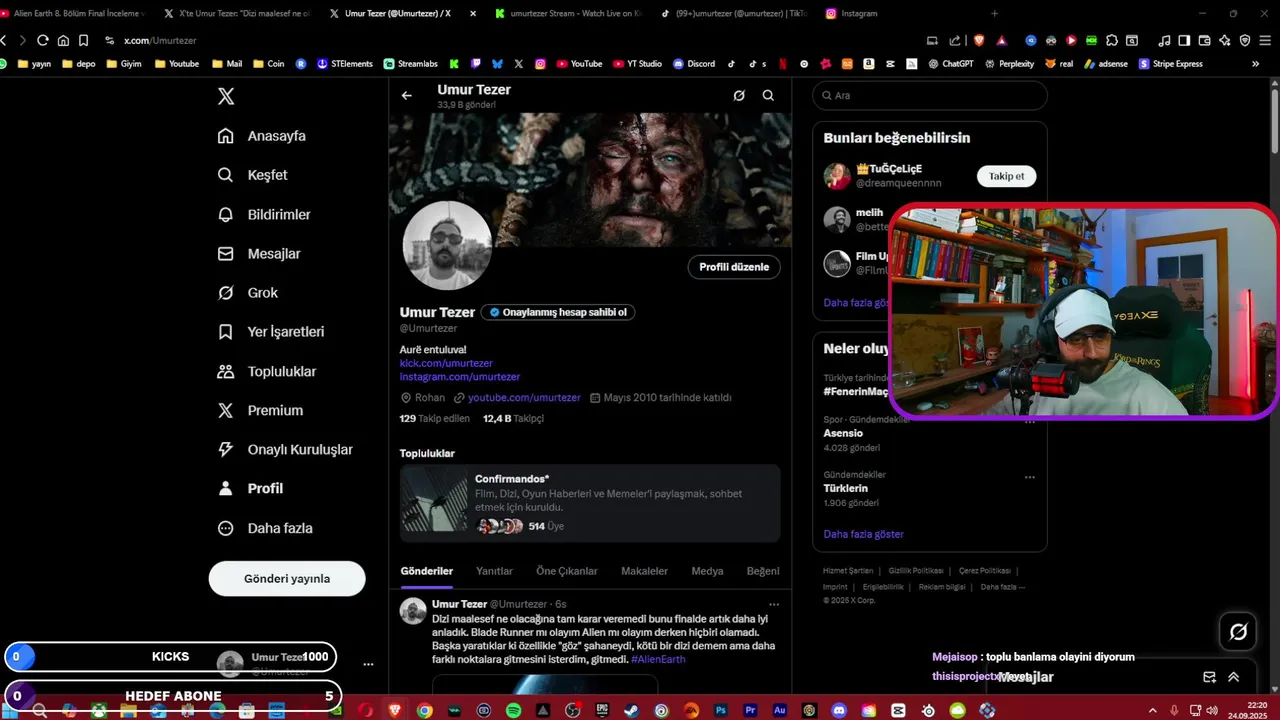Image resolution: width=1280 pixels, height=720 pixels.
Task: Open Grok from sidebar
Action: 248,293
